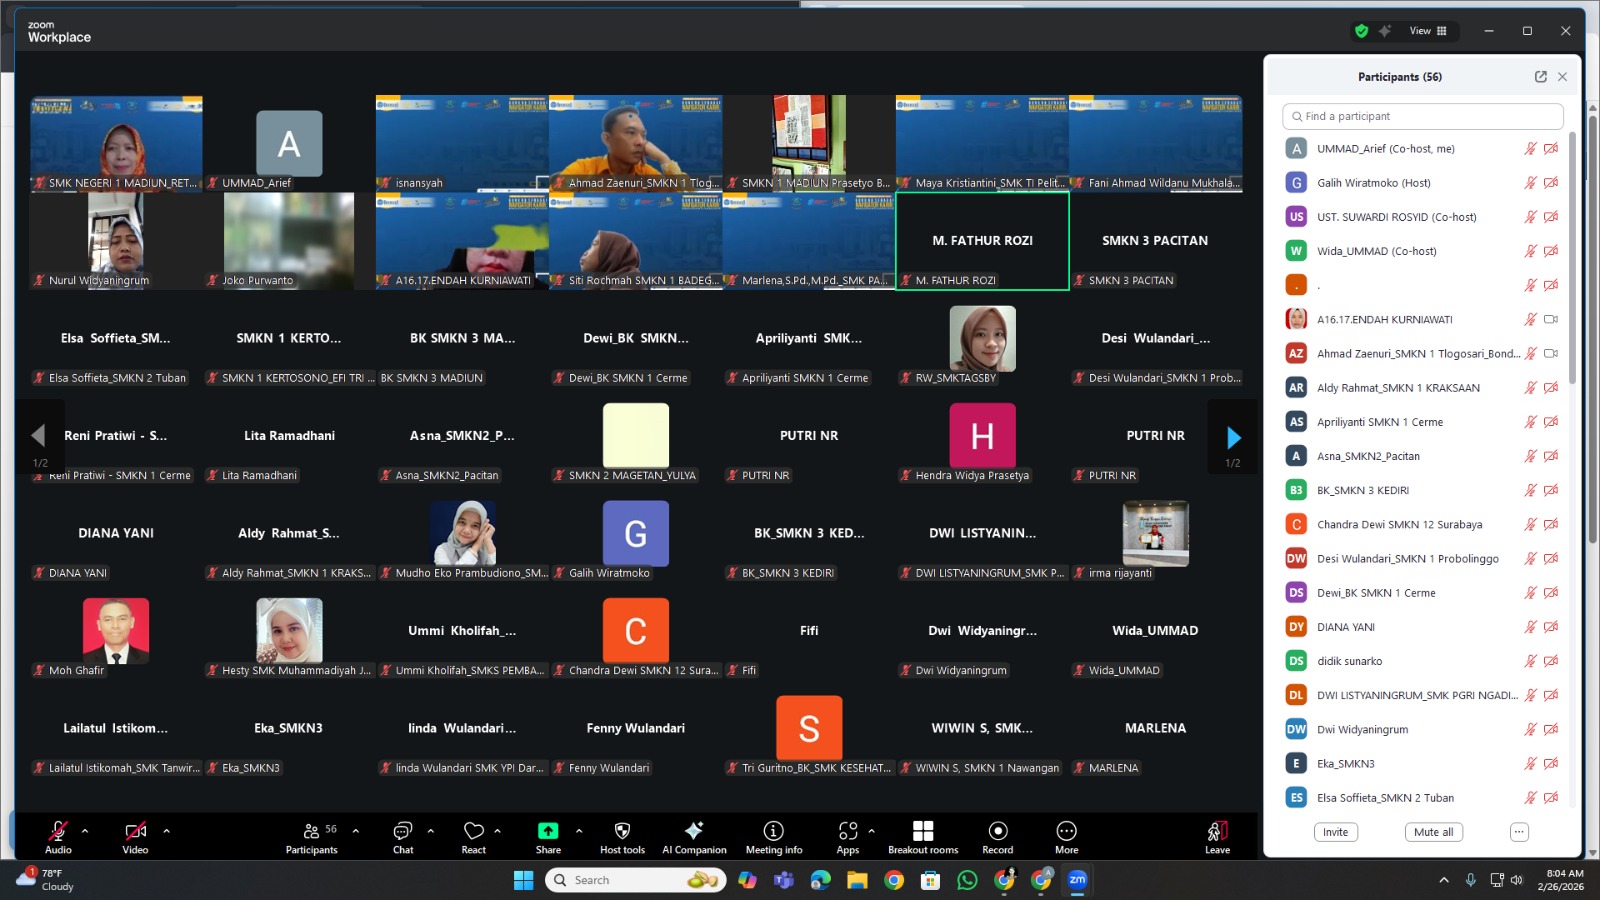The height and width of the screenshot is (900, 1600).
Task: Open the Chat panel
Action: (403, 832)
